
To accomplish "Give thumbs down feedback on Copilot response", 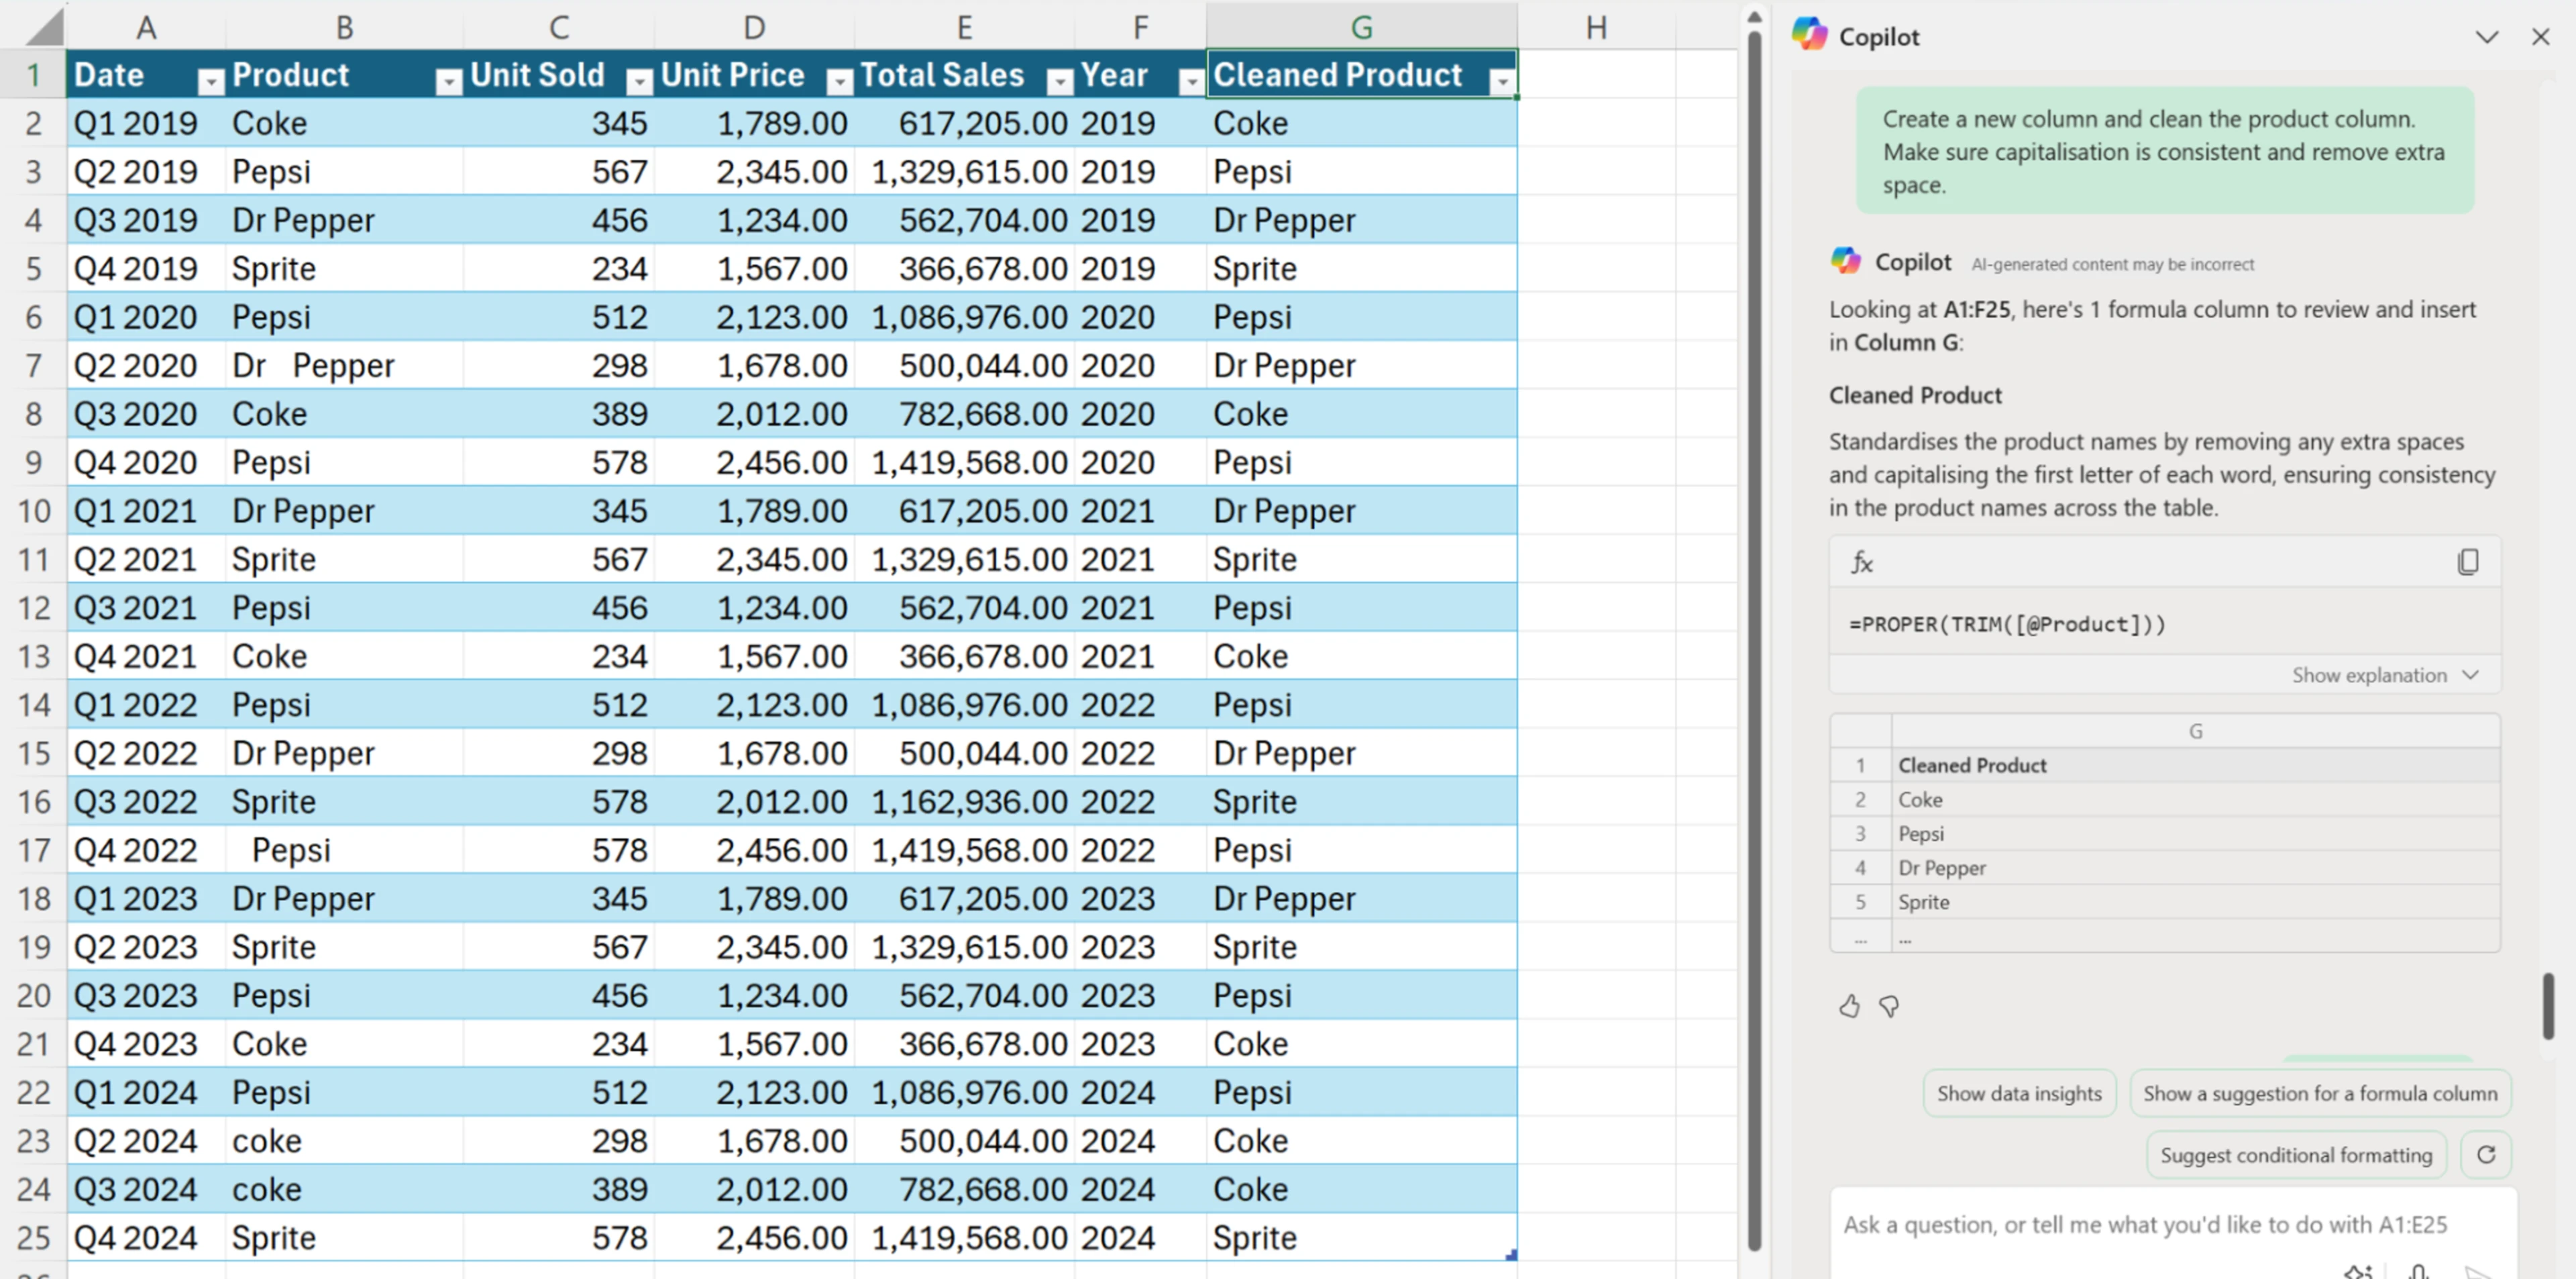I will 1889,1006.
